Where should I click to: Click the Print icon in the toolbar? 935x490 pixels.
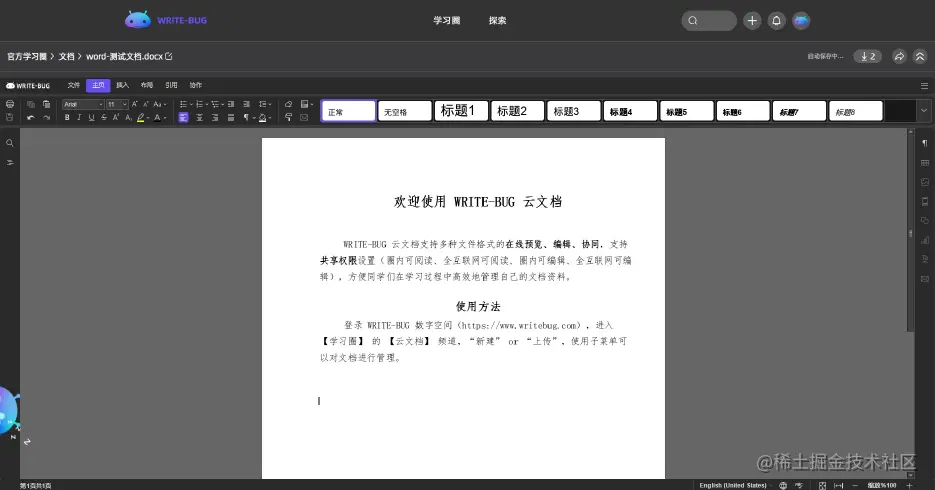(x=10, y=104)
